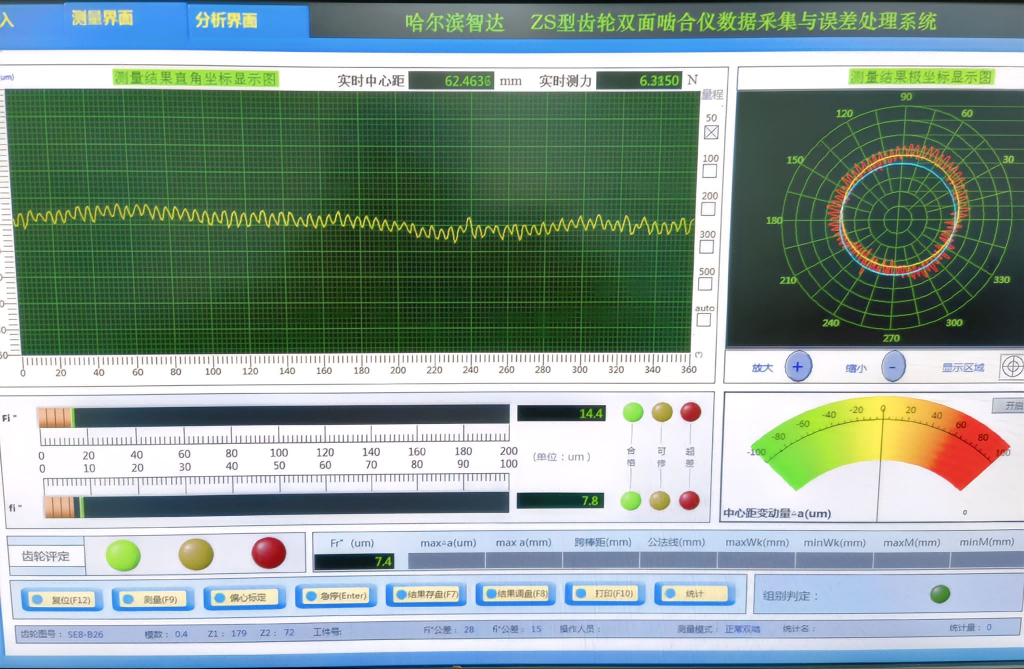This screenshot has height=669, width=1024.
Task: Click the green gear evaluation indicator lamp
Action: [x=123, y=554]
